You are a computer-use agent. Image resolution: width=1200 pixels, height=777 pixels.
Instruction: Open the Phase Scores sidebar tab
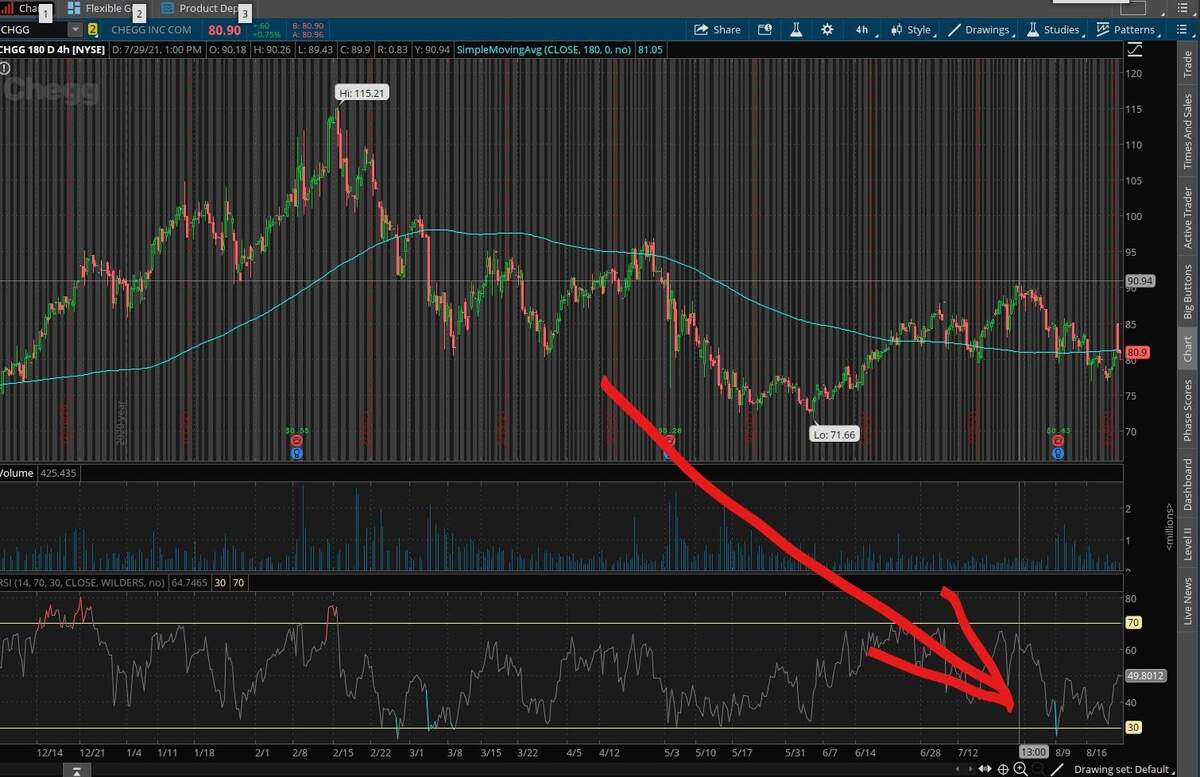coord(1187,410)
